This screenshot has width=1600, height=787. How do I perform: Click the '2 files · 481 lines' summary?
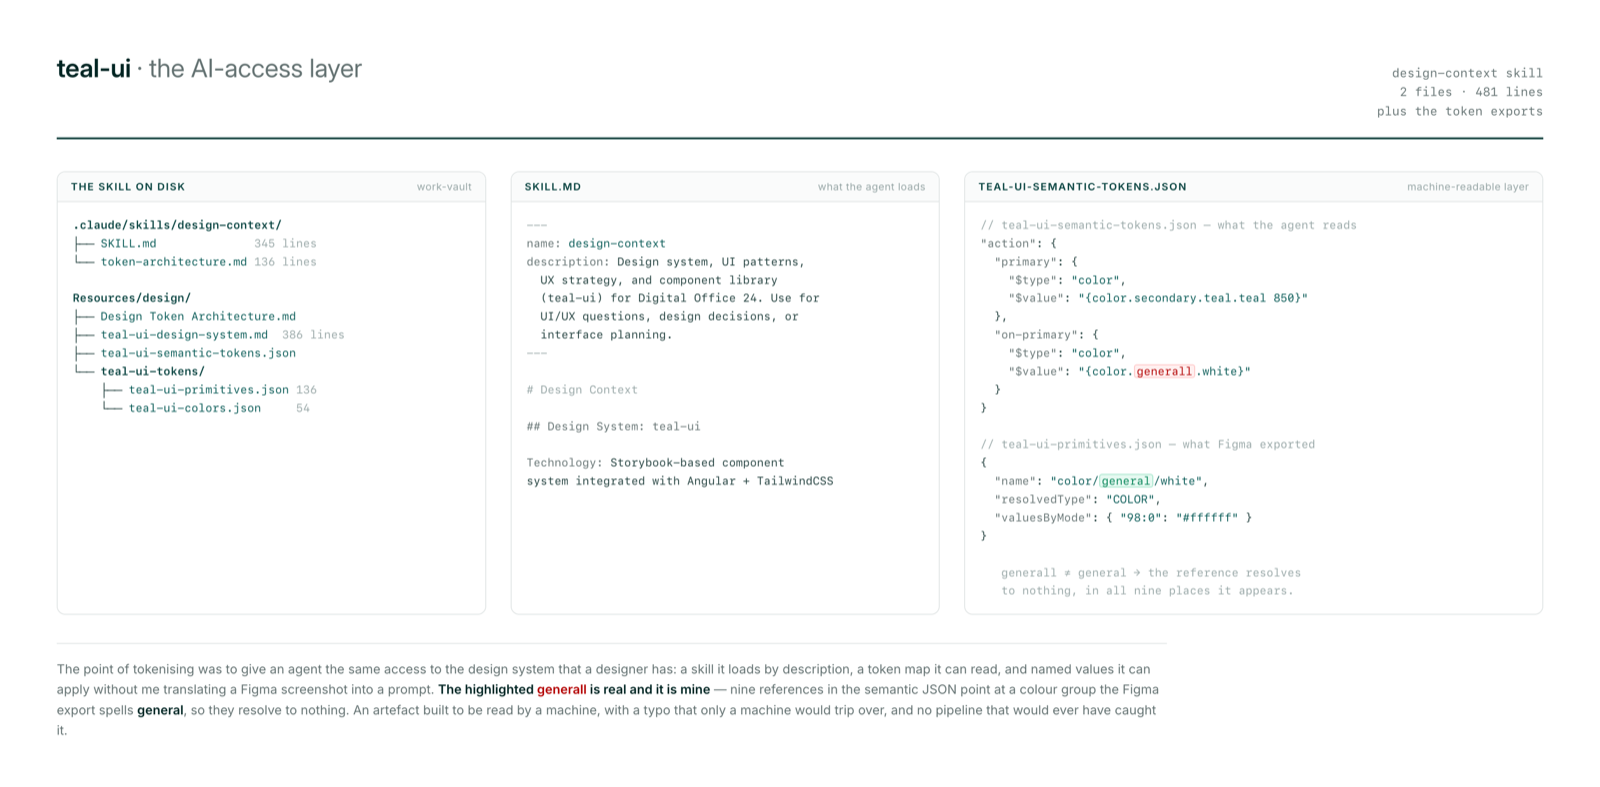point(1471,92)
